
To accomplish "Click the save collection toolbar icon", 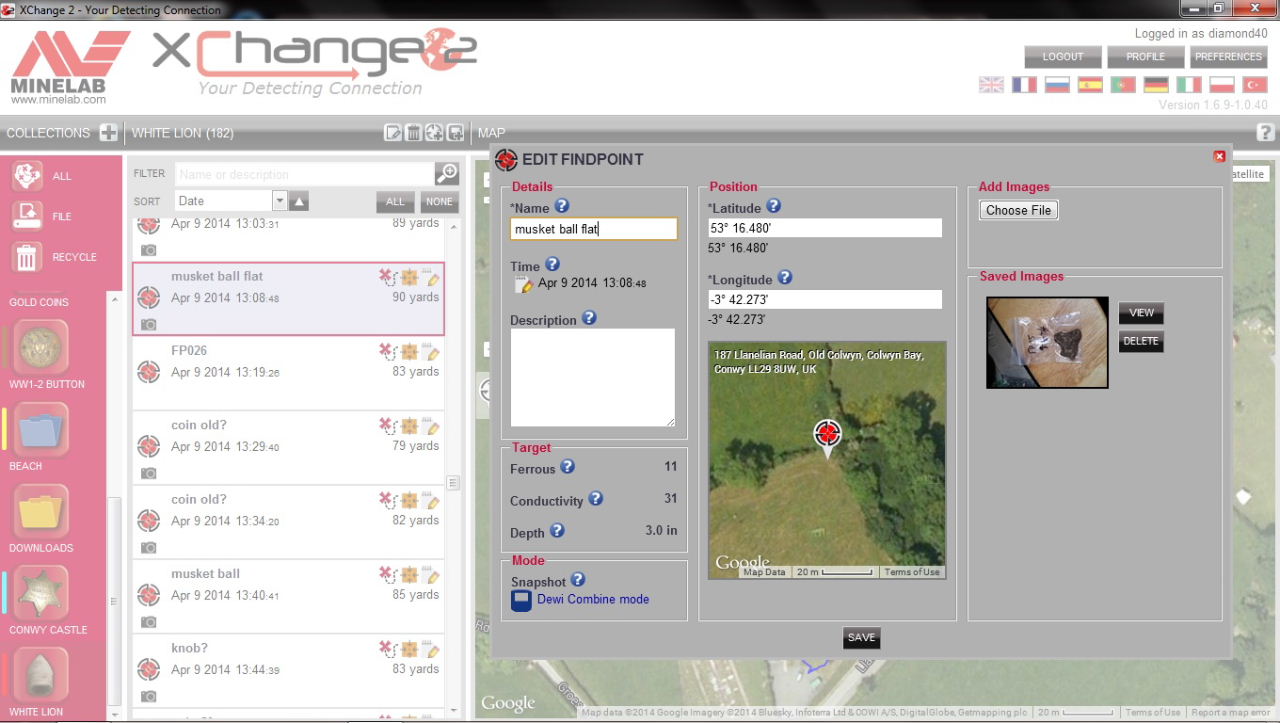I will coord(455,133).
